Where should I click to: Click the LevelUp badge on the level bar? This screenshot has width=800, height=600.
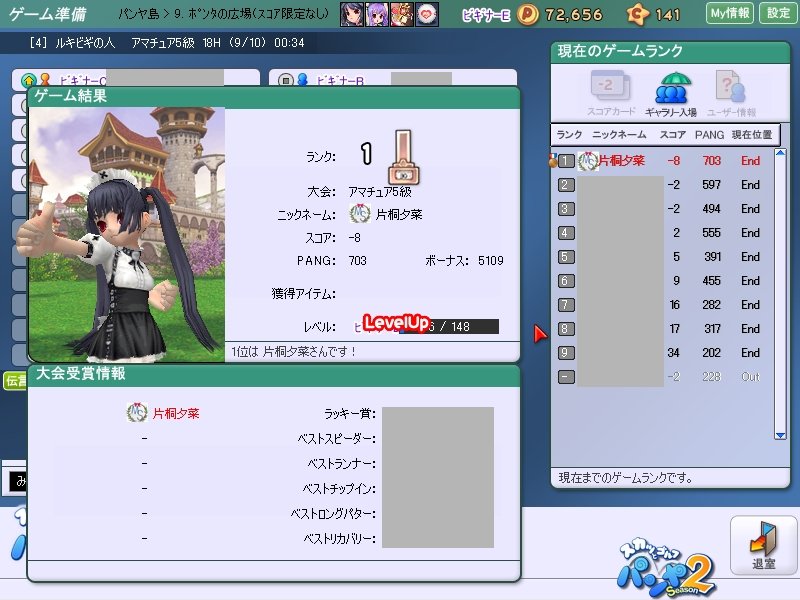[396, 322]
